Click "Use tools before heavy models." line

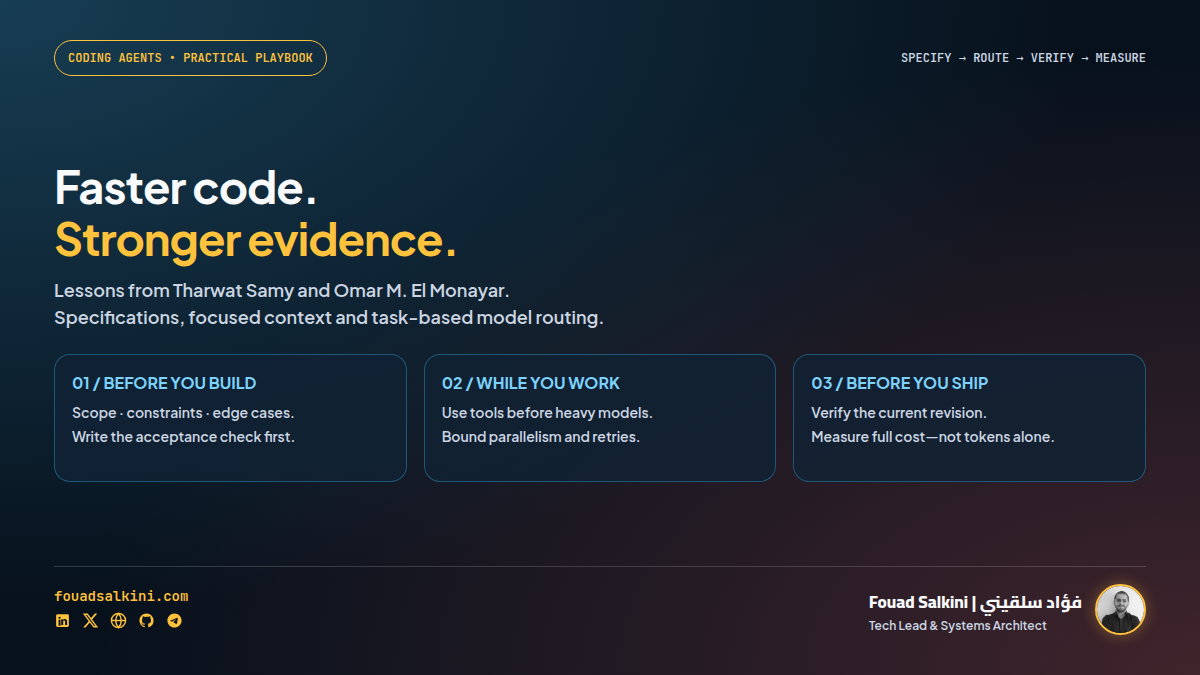coord(547,413)
